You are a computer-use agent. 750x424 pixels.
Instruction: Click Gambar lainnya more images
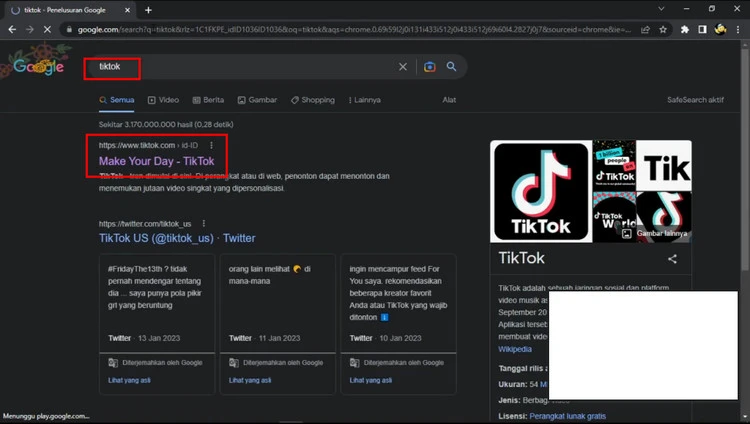[655, 234]
